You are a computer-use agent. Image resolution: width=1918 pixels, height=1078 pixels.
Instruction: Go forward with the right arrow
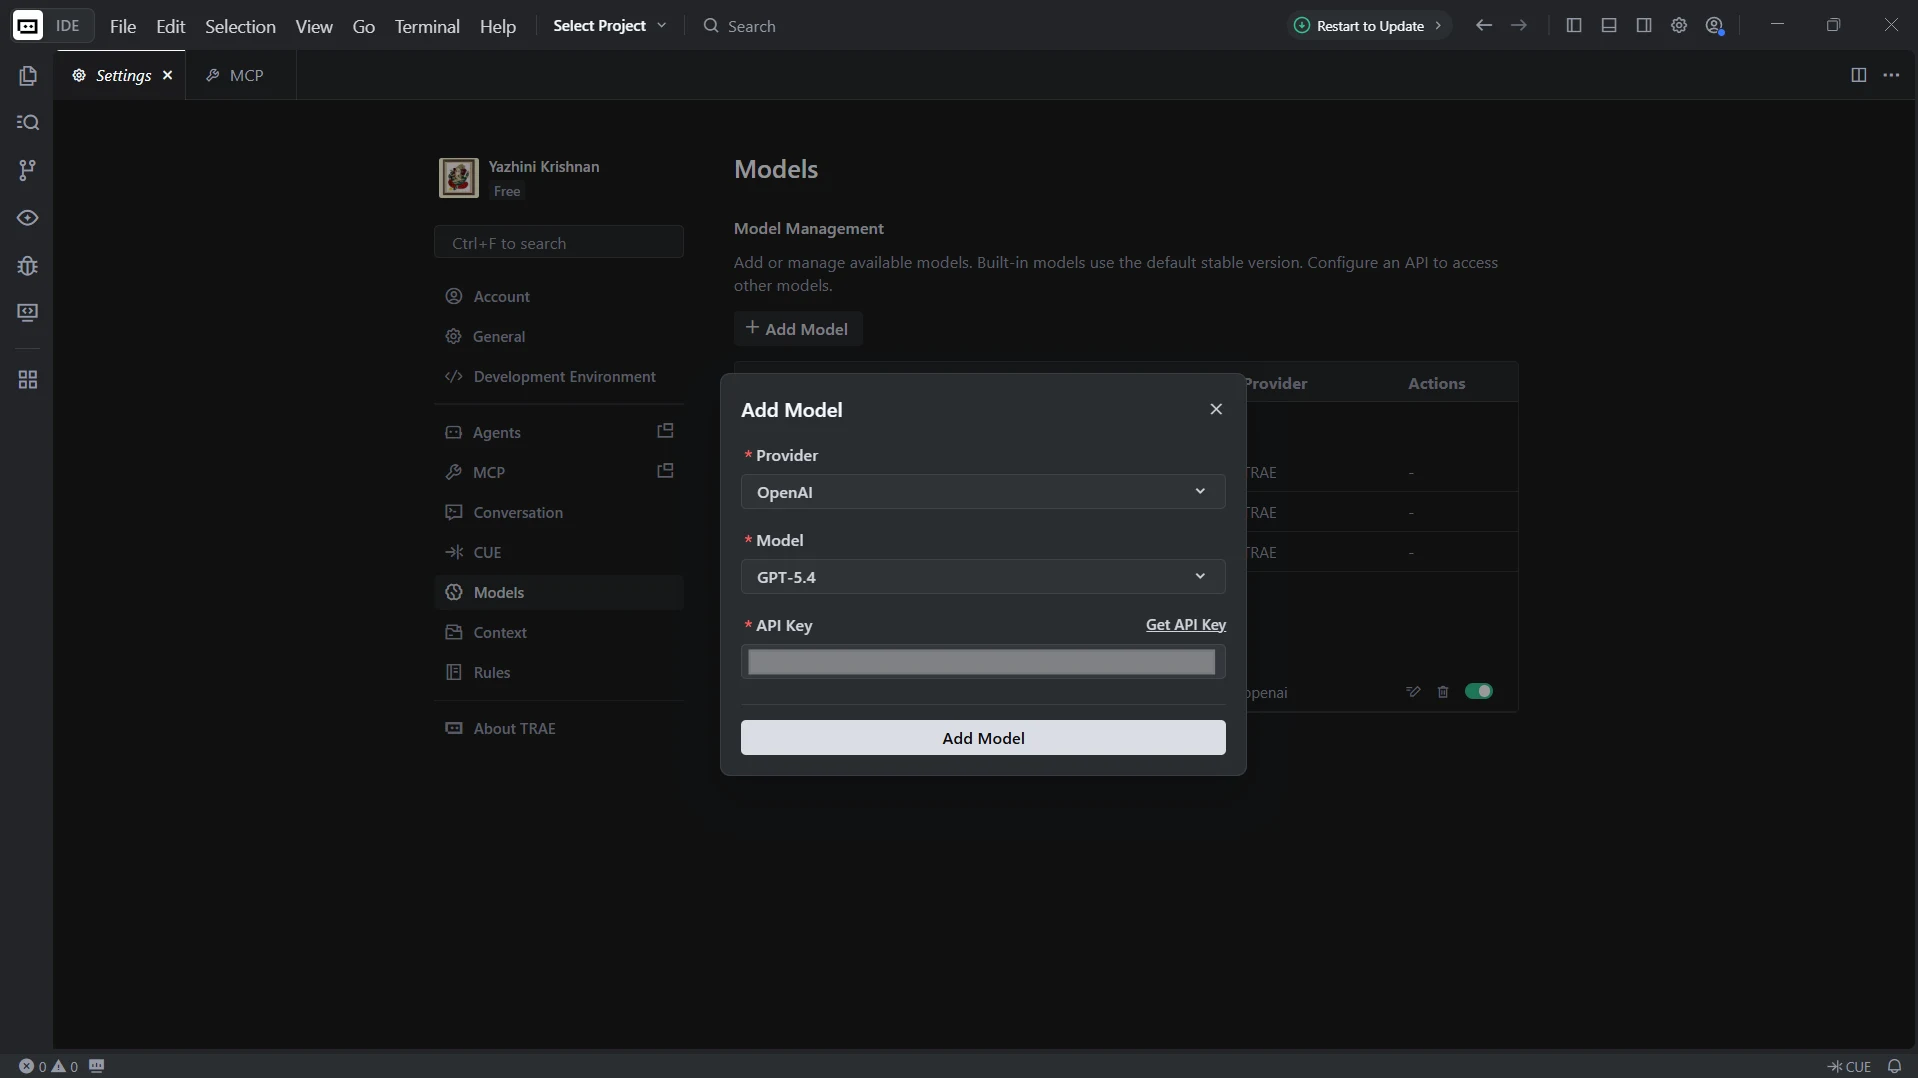(x=1519, y=26)
